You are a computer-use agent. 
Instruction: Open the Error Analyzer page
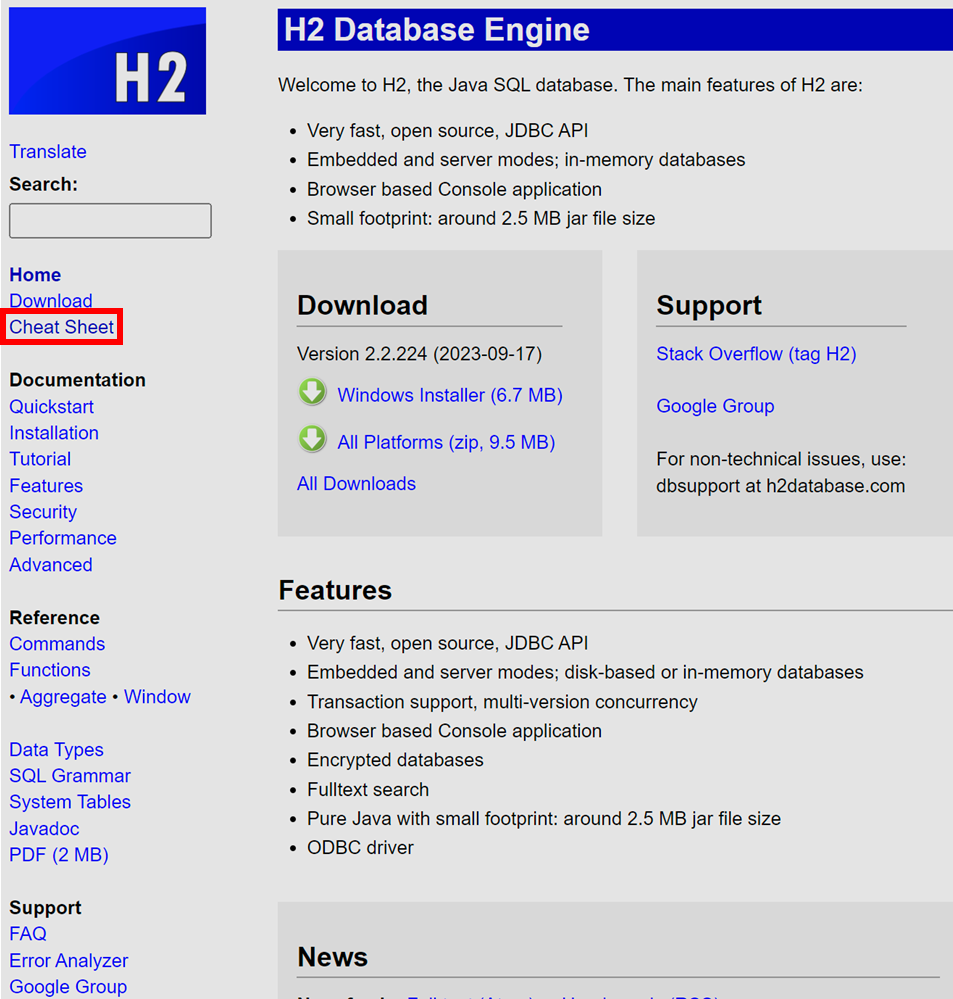coord(69,961)
